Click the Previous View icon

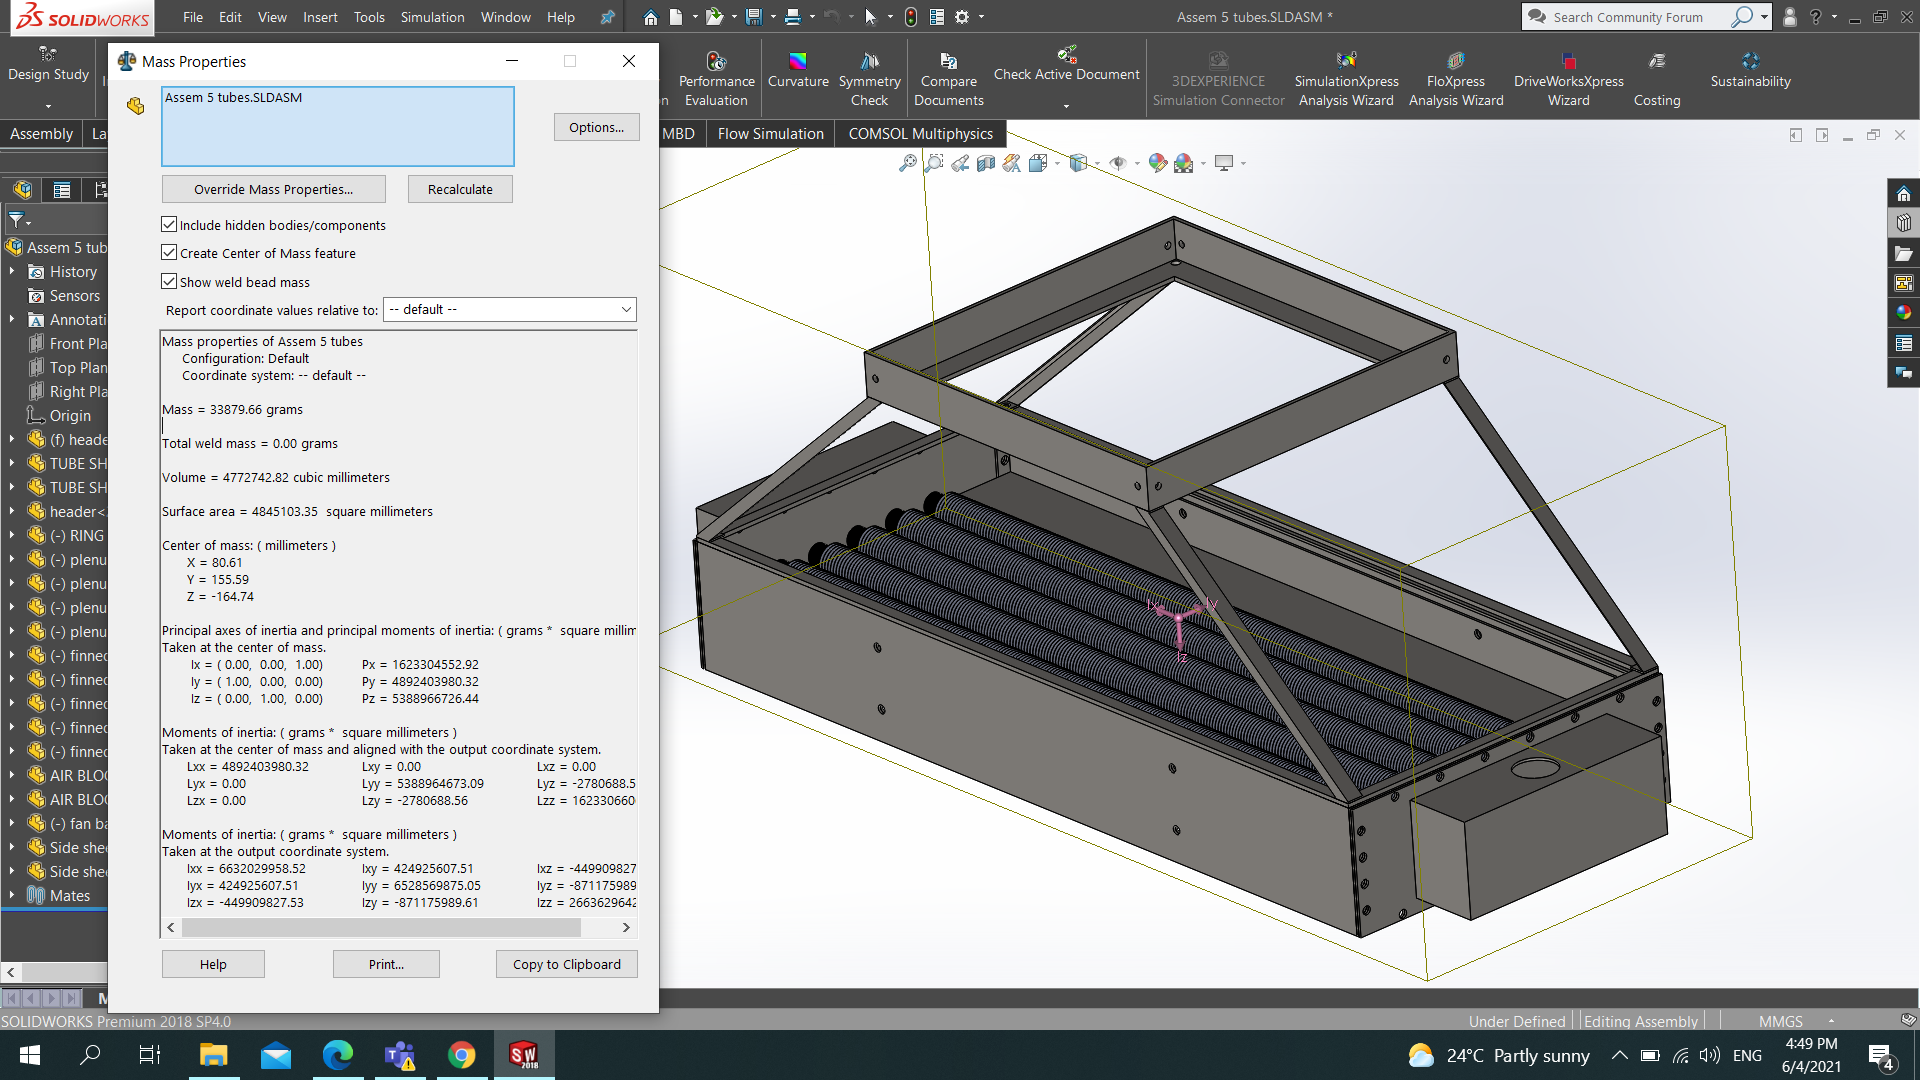[960, 163]
